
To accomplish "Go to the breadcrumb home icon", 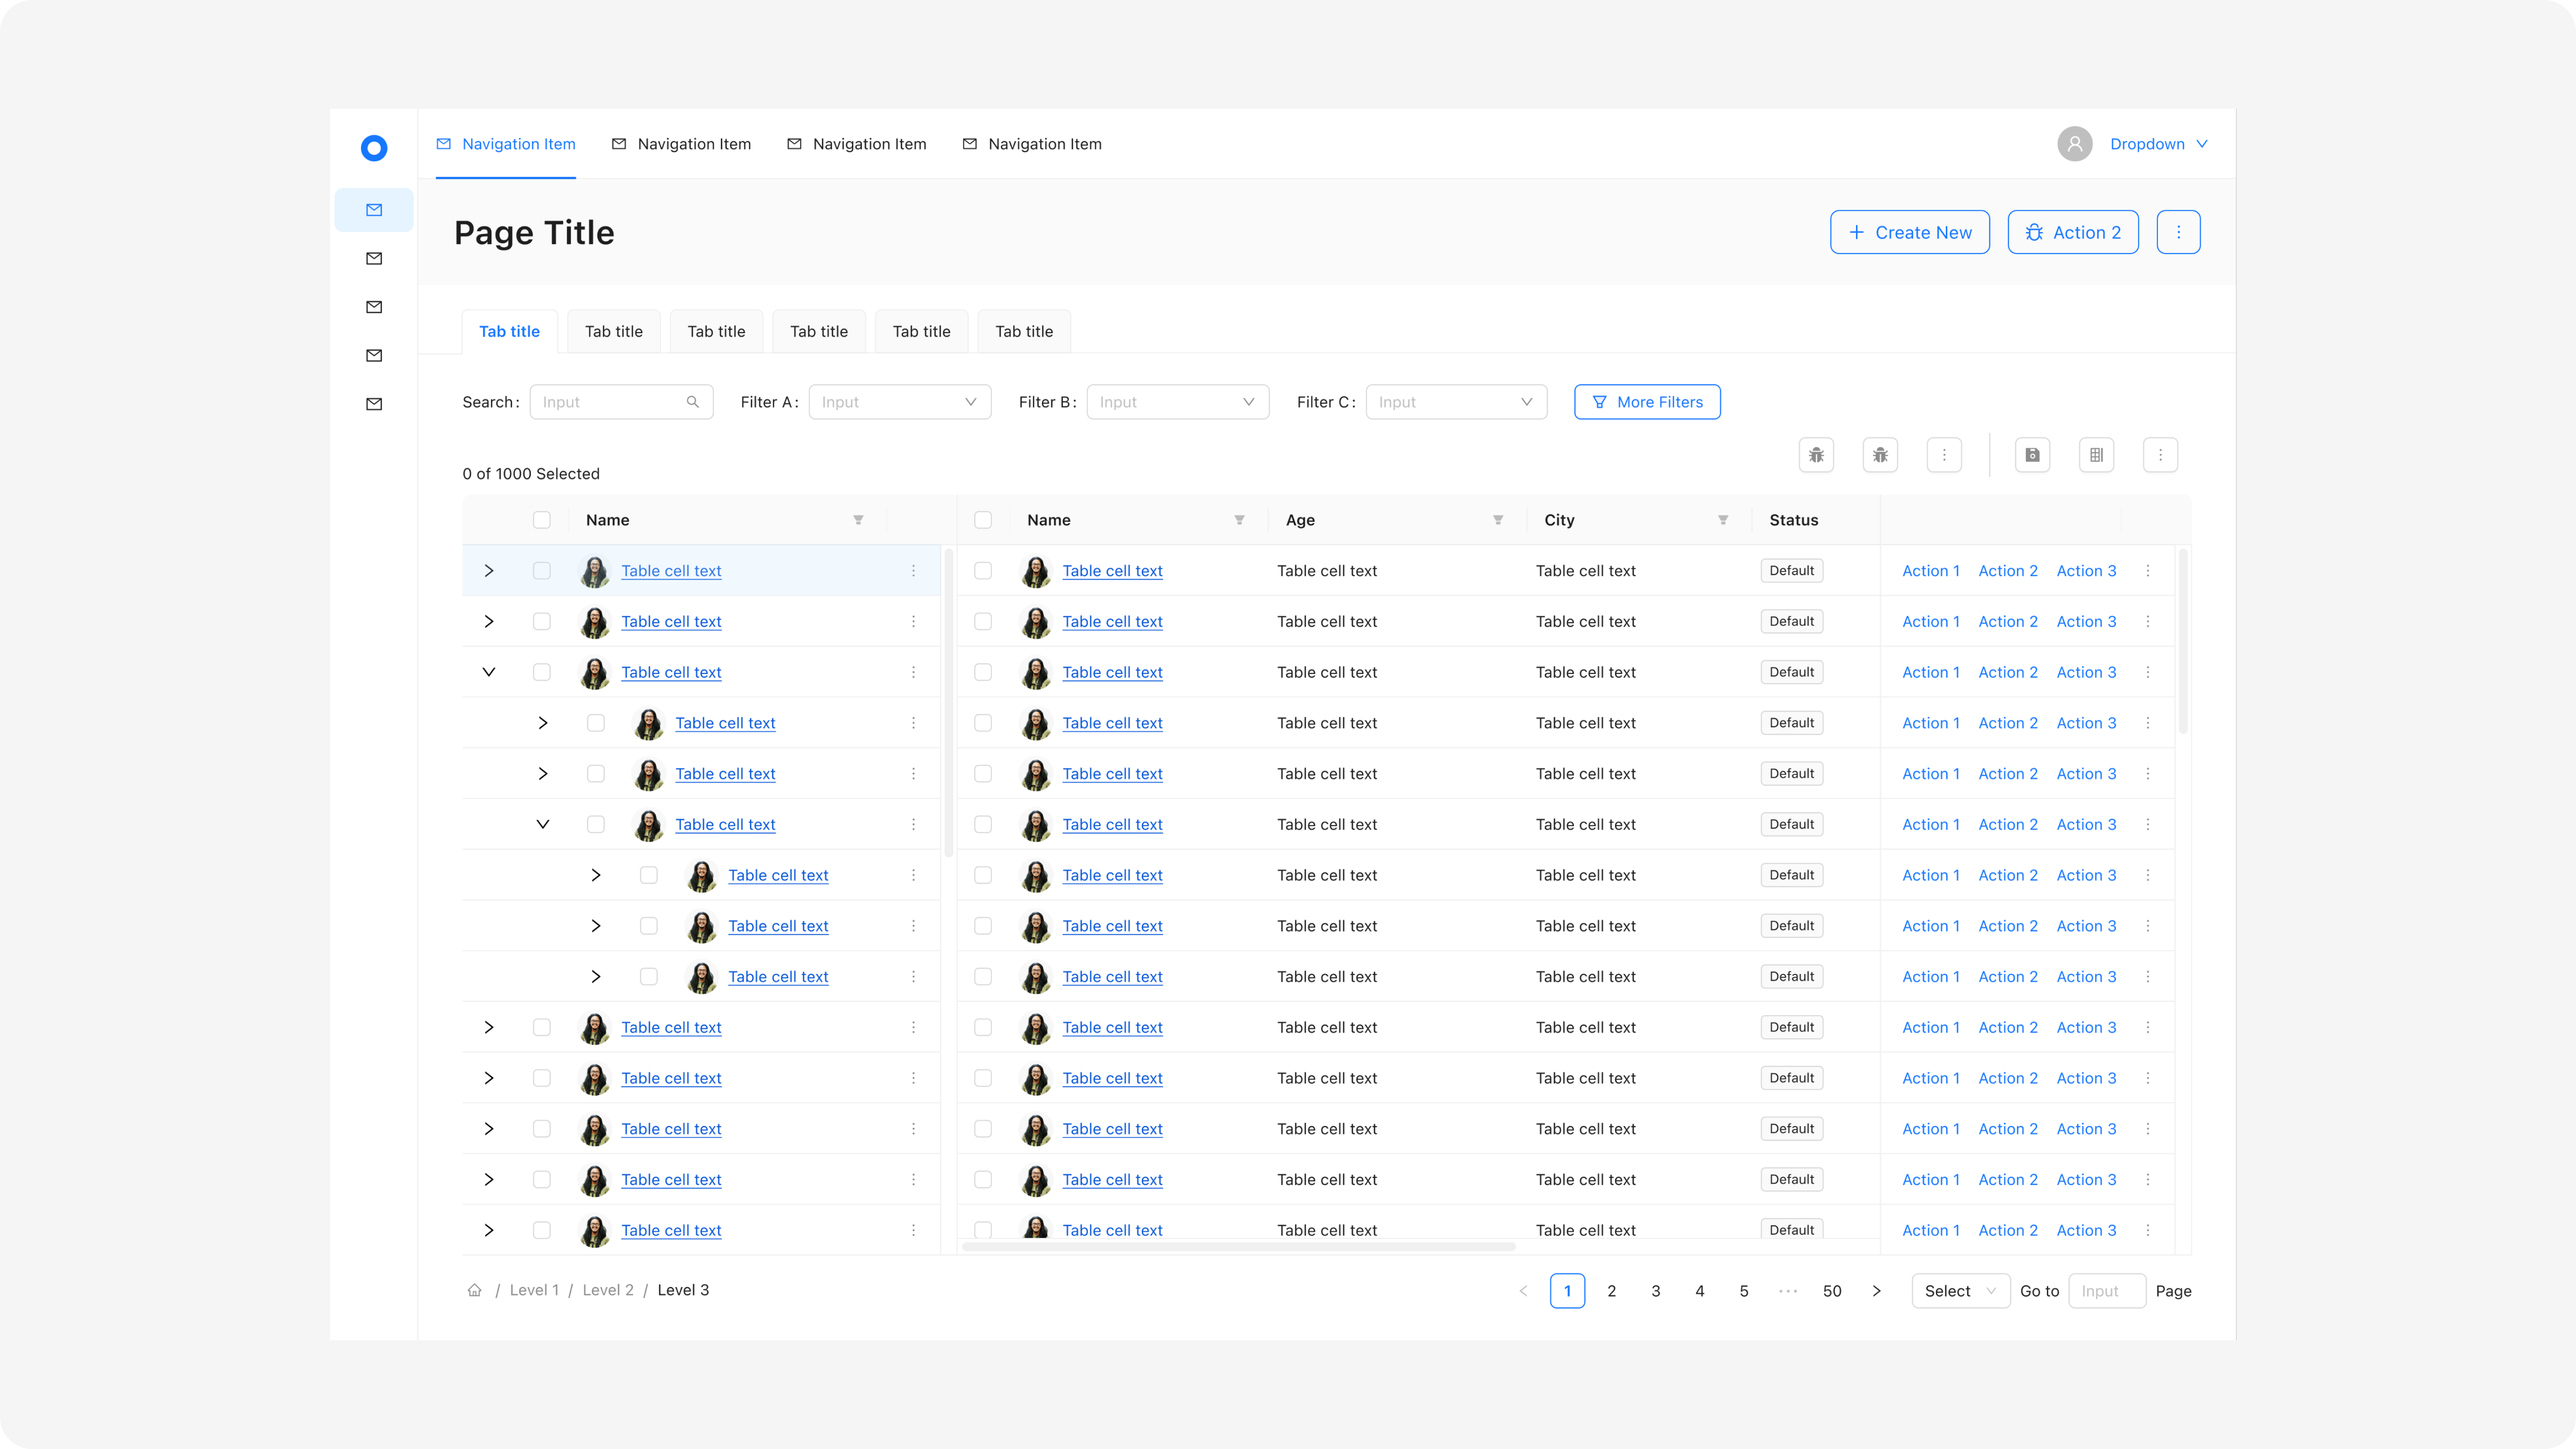I will (475, 1290).
